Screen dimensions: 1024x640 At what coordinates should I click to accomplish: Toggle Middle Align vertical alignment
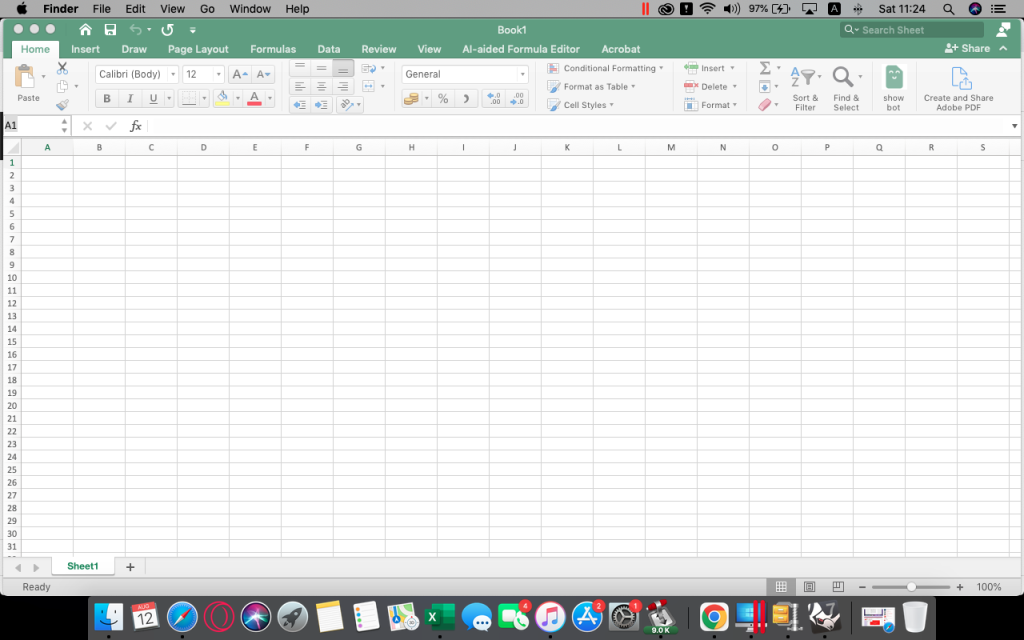[321, 68]
